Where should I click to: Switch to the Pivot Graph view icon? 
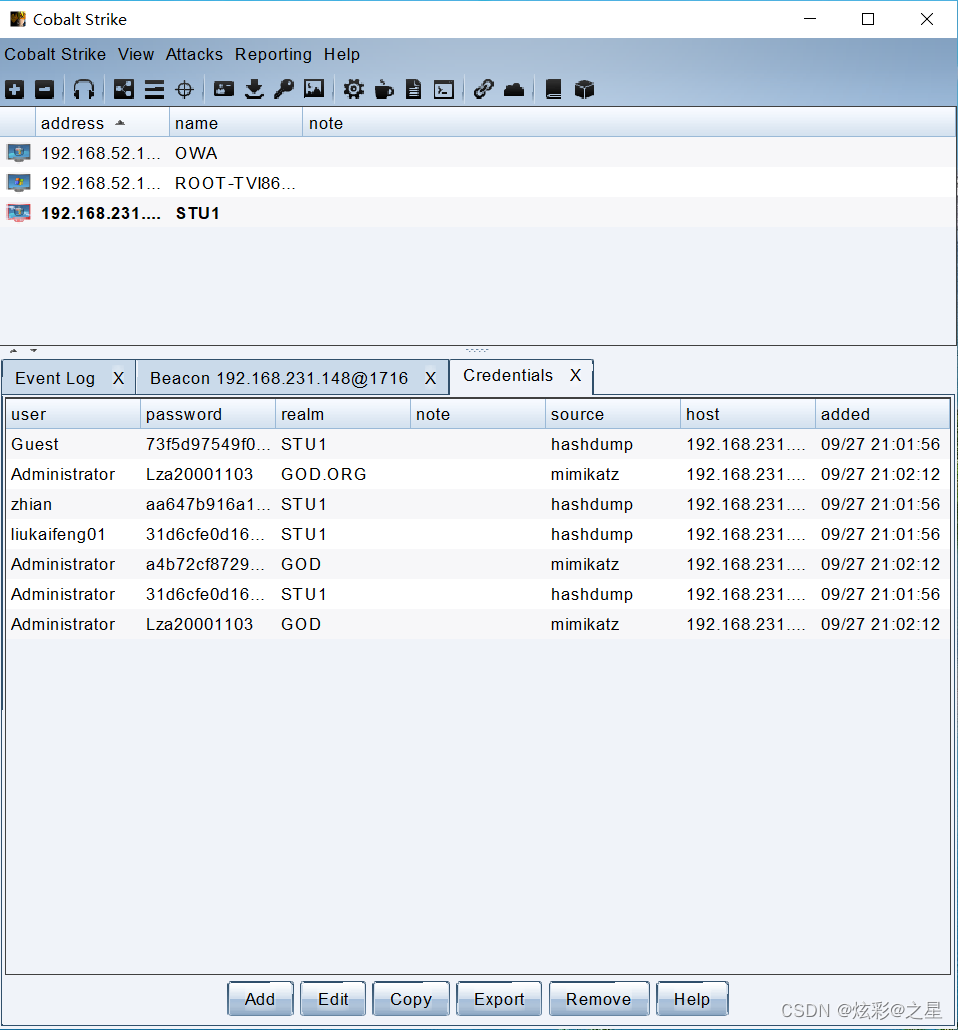pyautogui.click(x=124, y=89)
